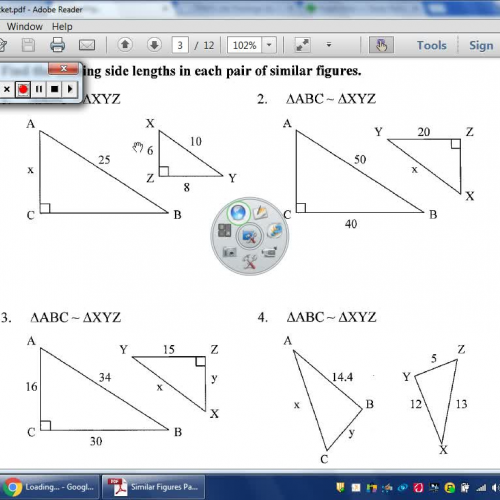The height and width of the screenshot is (500, 500).
Task: Click the colorful paint globe icon in radial menu
Action: 275,231
